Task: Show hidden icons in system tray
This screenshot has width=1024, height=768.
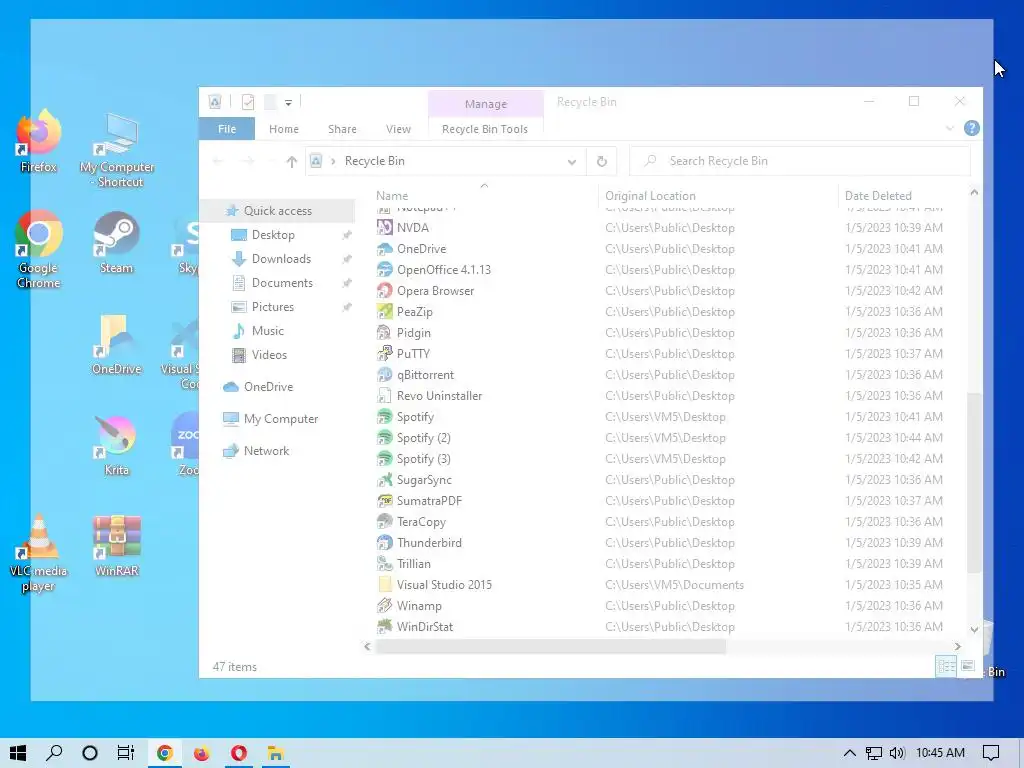Action: [x=850, y=753]
